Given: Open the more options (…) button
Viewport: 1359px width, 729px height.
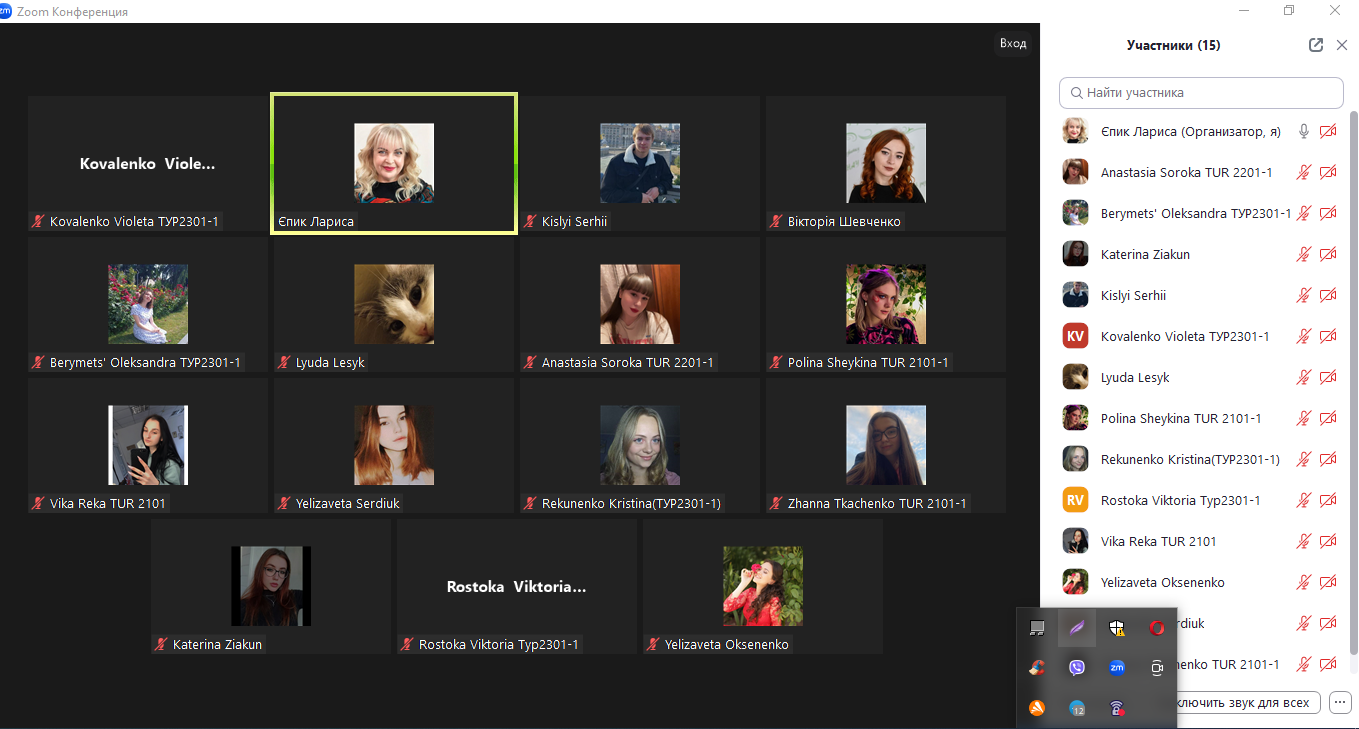Looking at the screenshot, I should click(x=1341, y=702).
